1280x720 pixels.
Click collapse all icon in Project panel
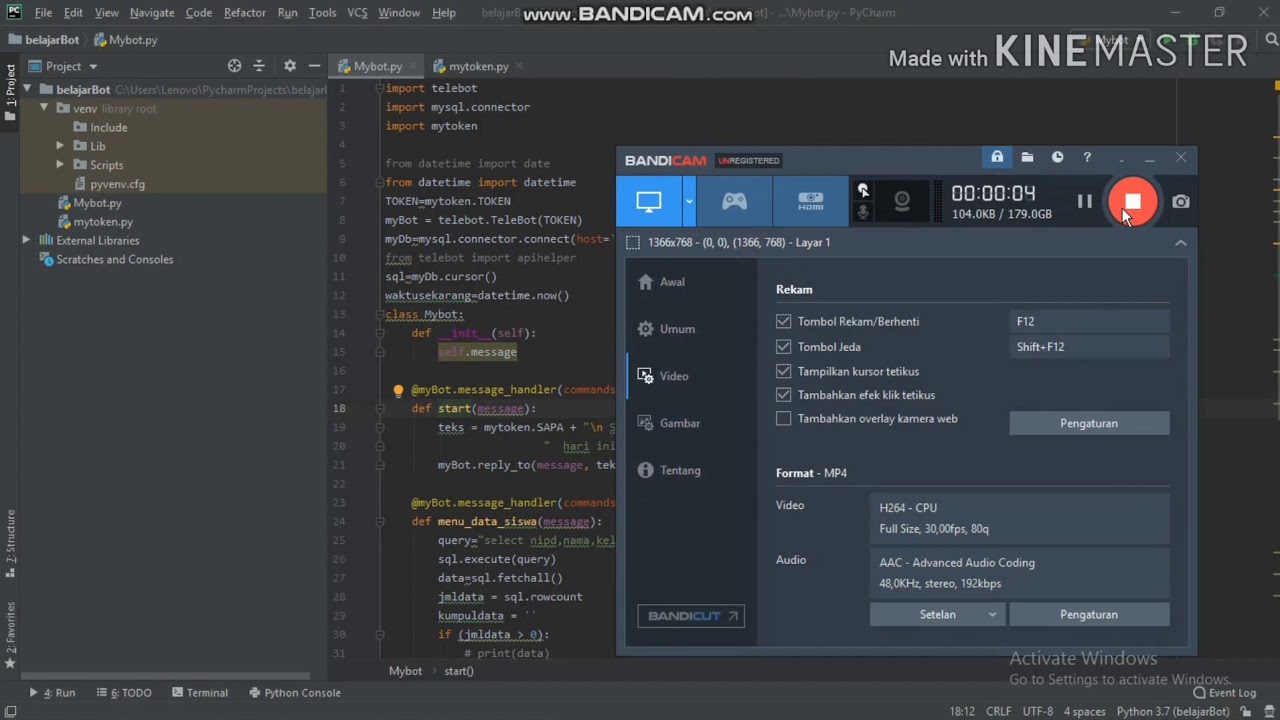click(259, 66)
